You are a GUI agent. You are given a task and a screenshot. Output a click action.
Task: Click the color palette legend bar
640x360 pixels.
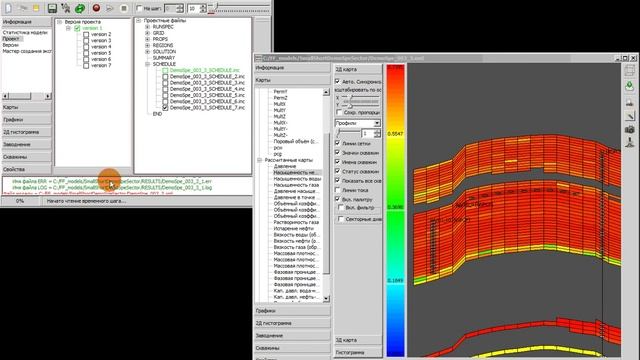395,210
